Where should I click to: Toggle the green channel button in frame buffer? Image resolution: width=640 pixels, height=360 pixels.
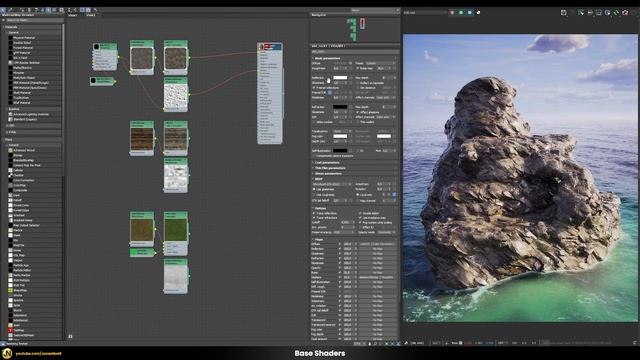pos(461,13)
